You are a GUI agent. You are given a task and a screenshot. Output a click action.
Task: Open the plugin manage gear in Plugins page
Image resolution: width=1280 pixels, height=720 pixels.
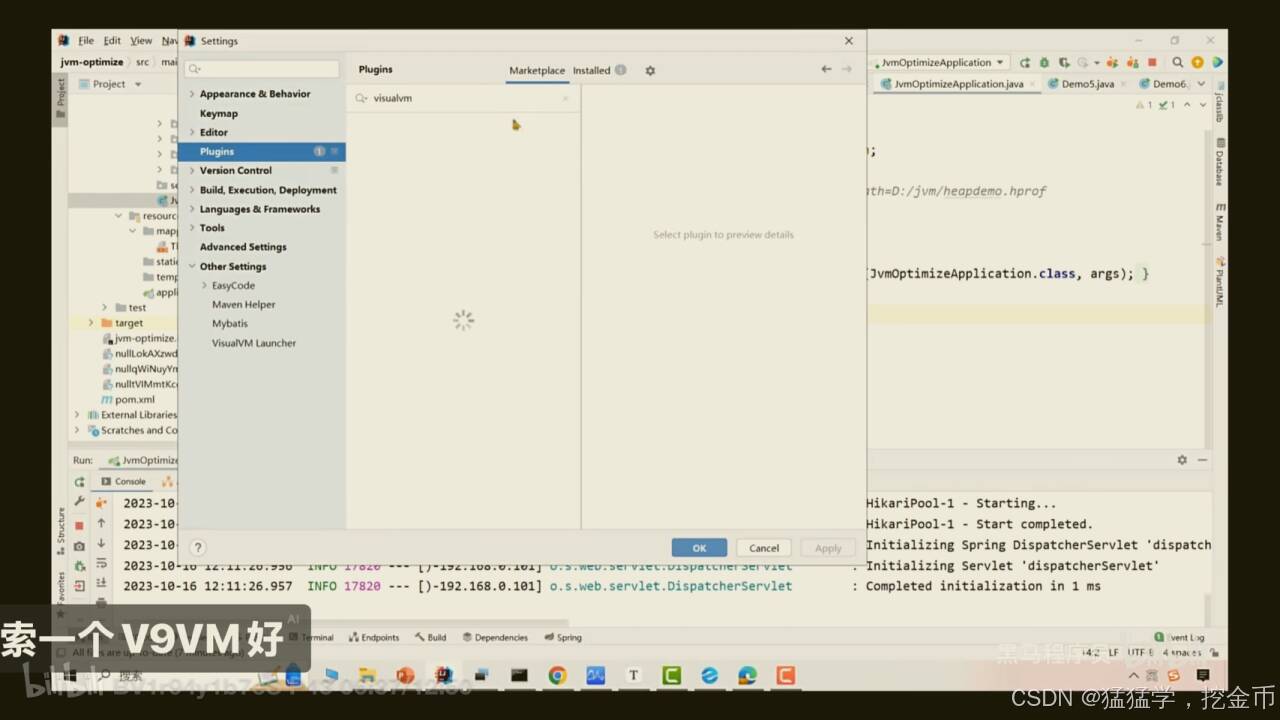coord(649,70)
